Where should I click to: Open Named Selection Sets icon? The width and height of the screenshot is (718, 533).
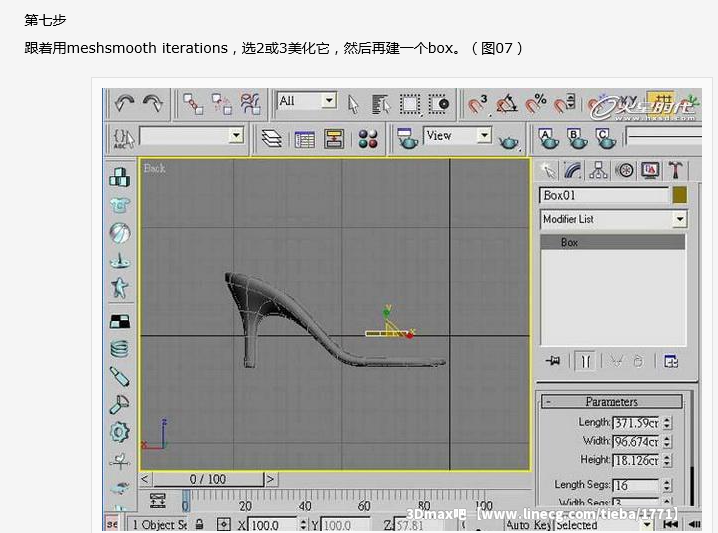point(124,138)
